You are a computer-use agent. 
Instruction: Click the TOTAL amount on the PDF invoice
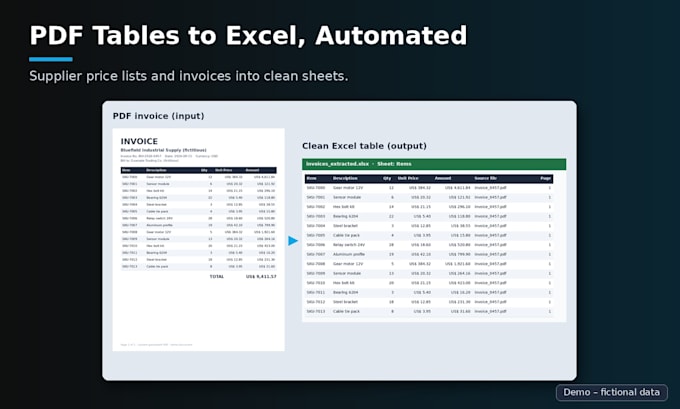click(x=261, y=276)
